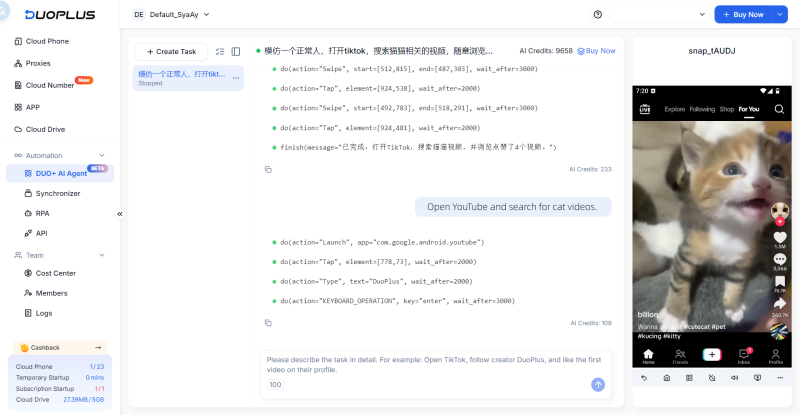The image size is (800, 415).
Task: Open the TikTok comments bubble icon
Action: coord(779,259)
